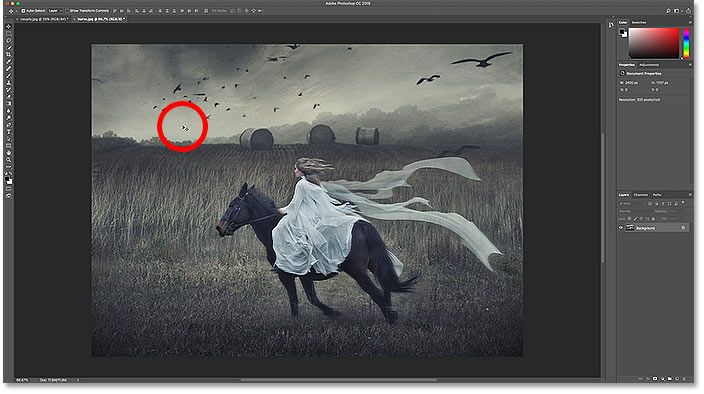Select the Eraser tool
The width and height of the screenshot is (704, 394).
click(x=9, y=96)
